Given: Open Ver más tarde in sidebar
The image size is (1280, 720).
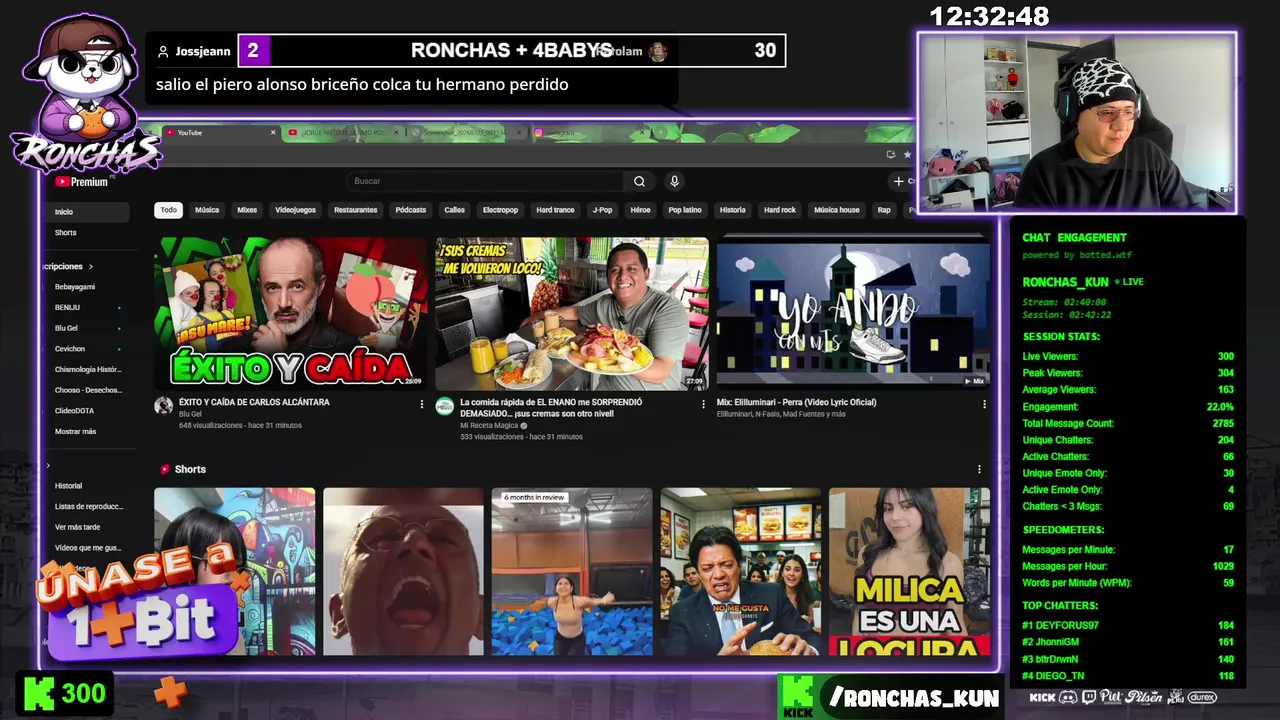Looking at the screenshot, I should coord(88,527).
